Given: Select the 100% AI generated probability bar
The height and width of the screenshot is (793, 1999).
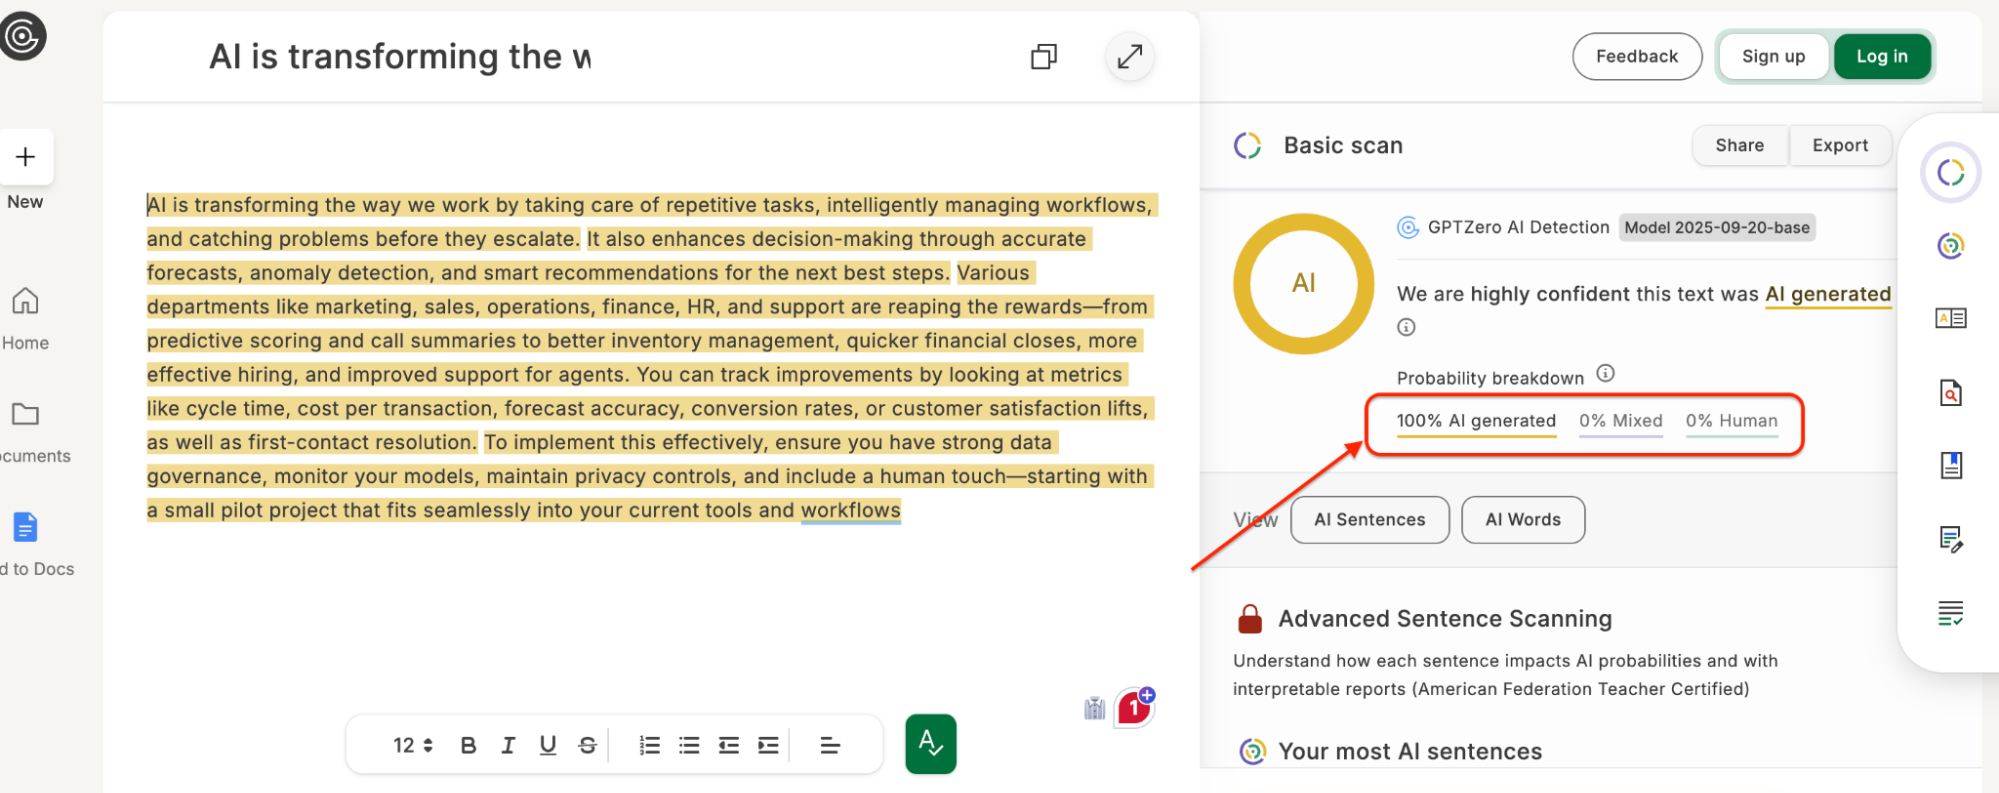Looking at the screenshot, I should tap(1475, 422).
